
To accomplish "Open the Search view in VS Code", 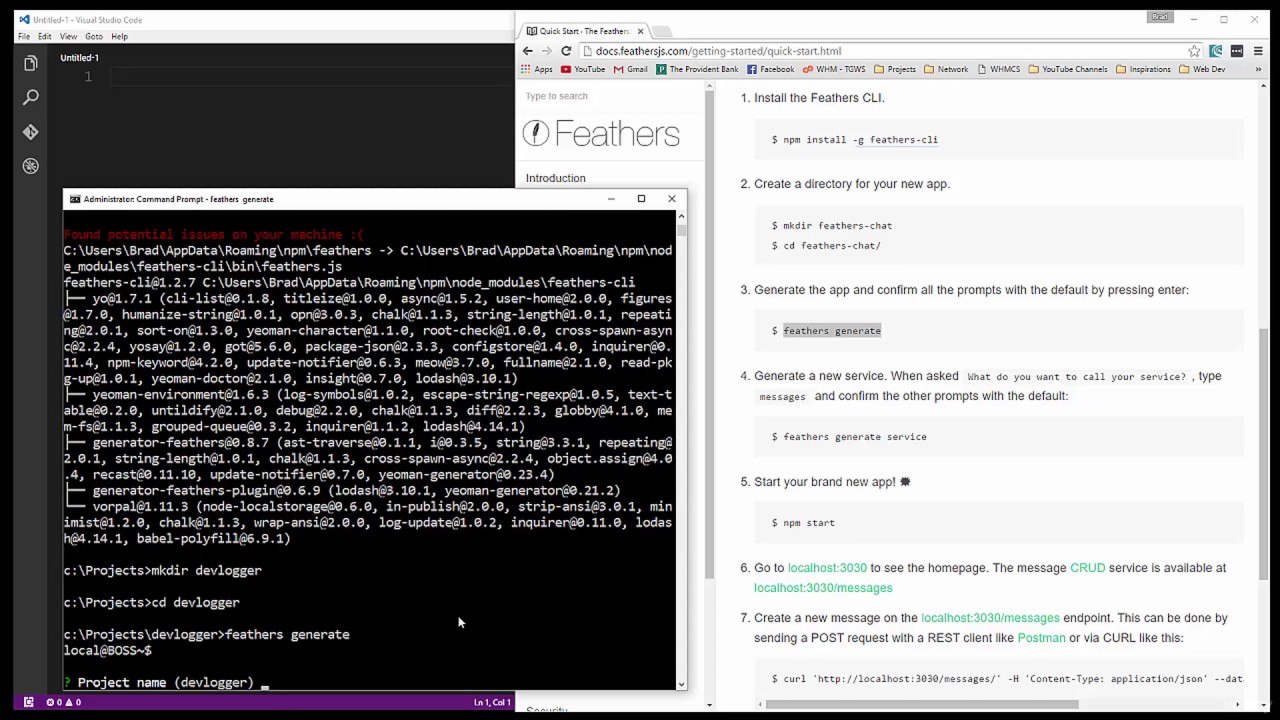I will (x=30, y=97).
